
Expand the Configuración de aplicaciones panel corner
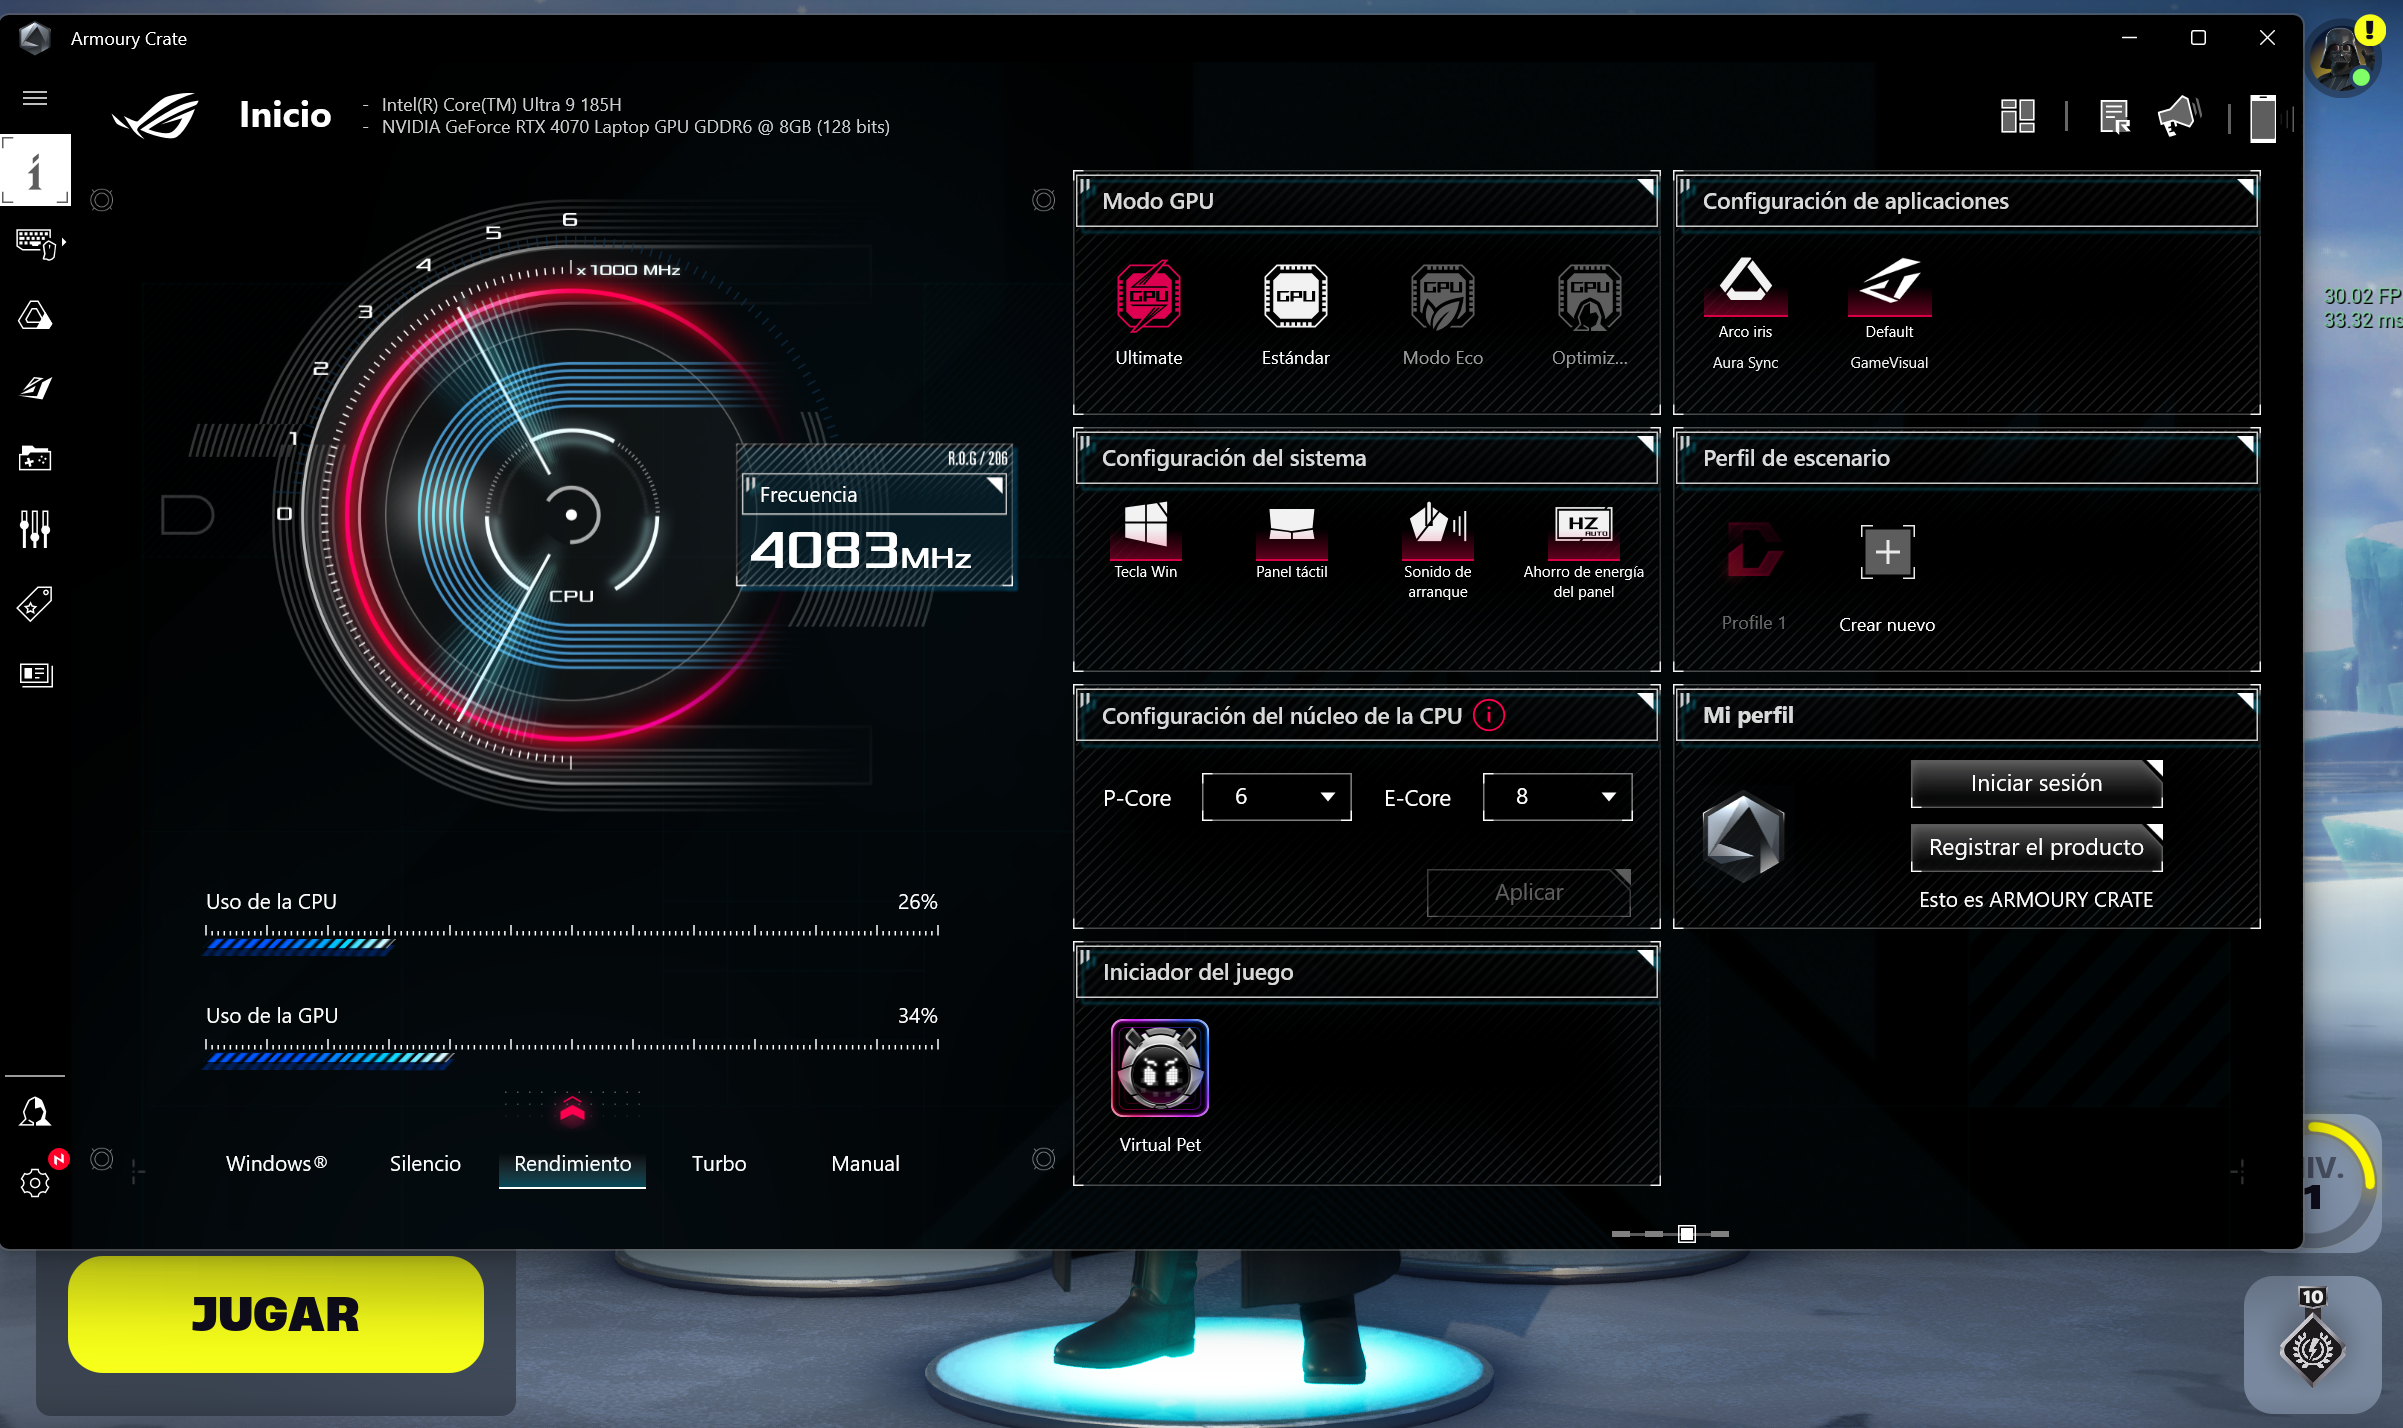(2245, 187)
